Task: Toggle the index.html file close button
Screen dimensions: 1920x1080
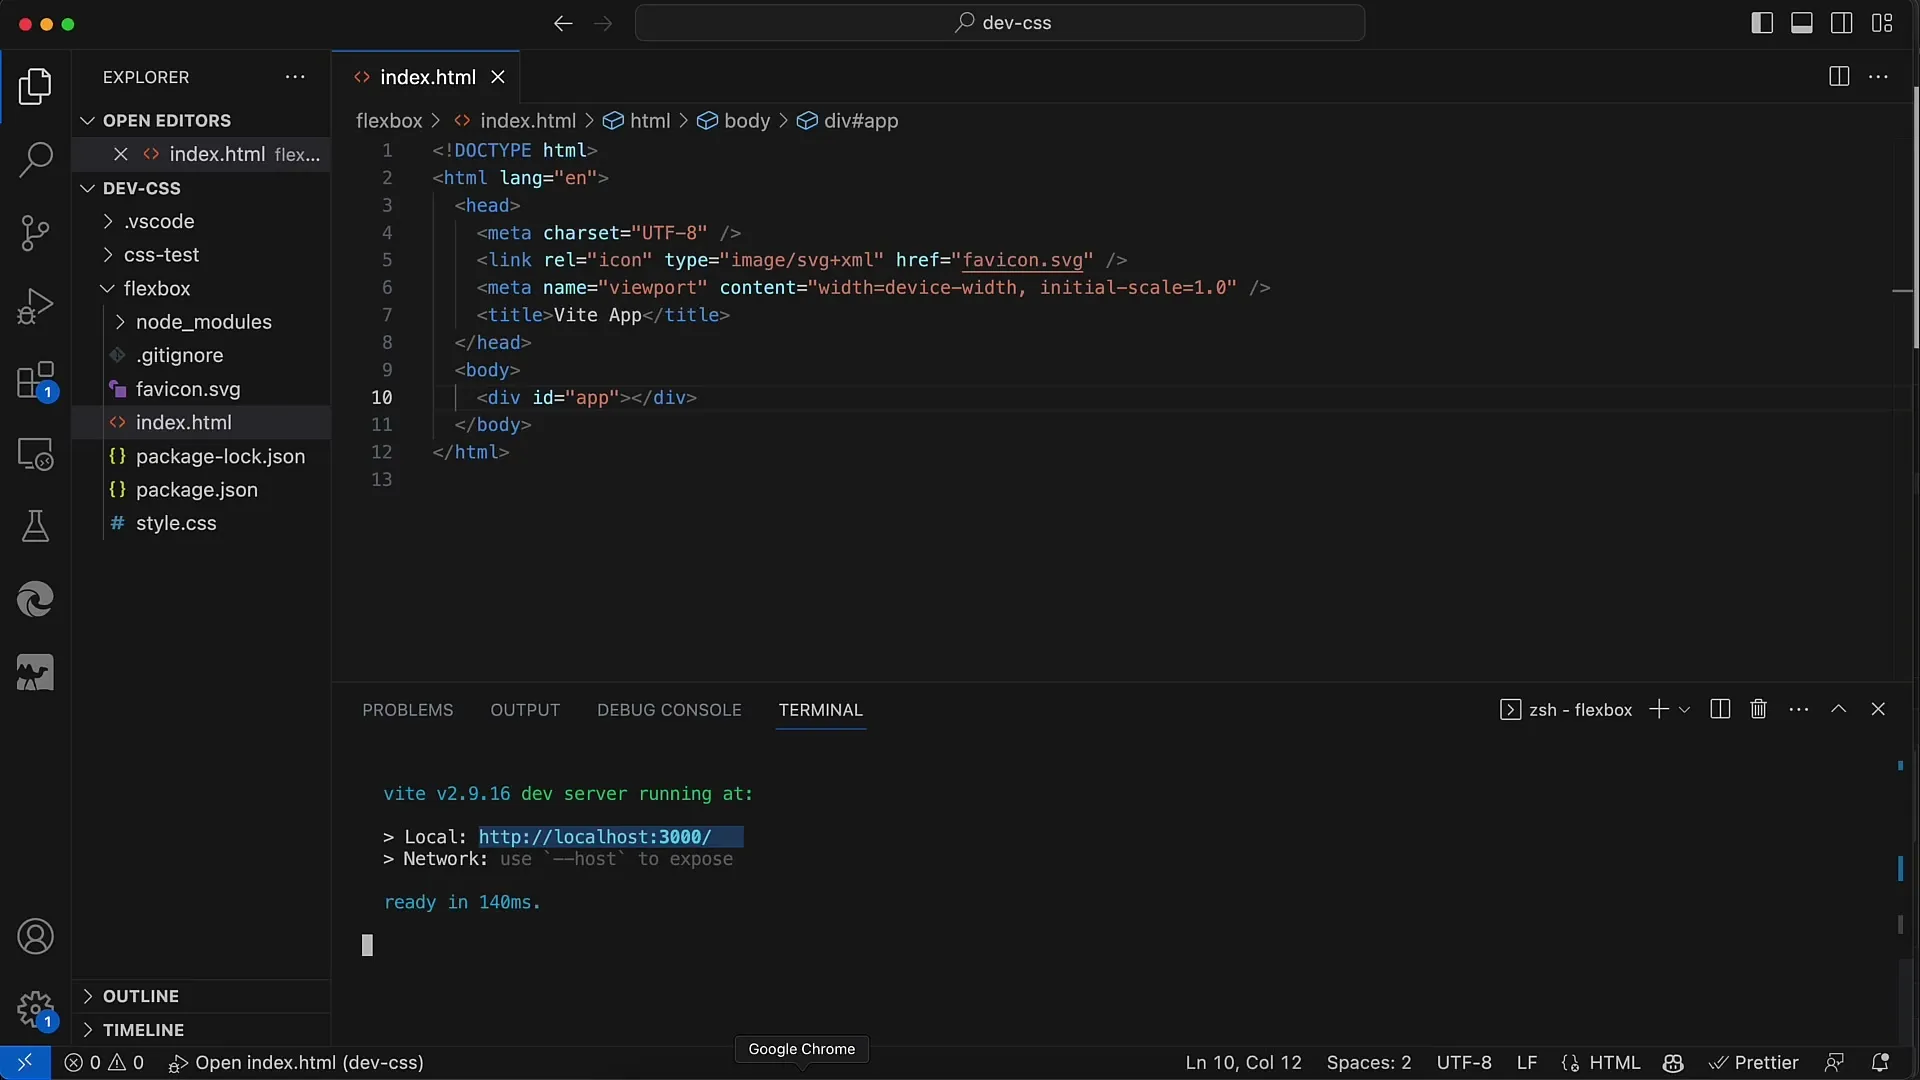Action: pyautogui.click(x=496, y=76)
